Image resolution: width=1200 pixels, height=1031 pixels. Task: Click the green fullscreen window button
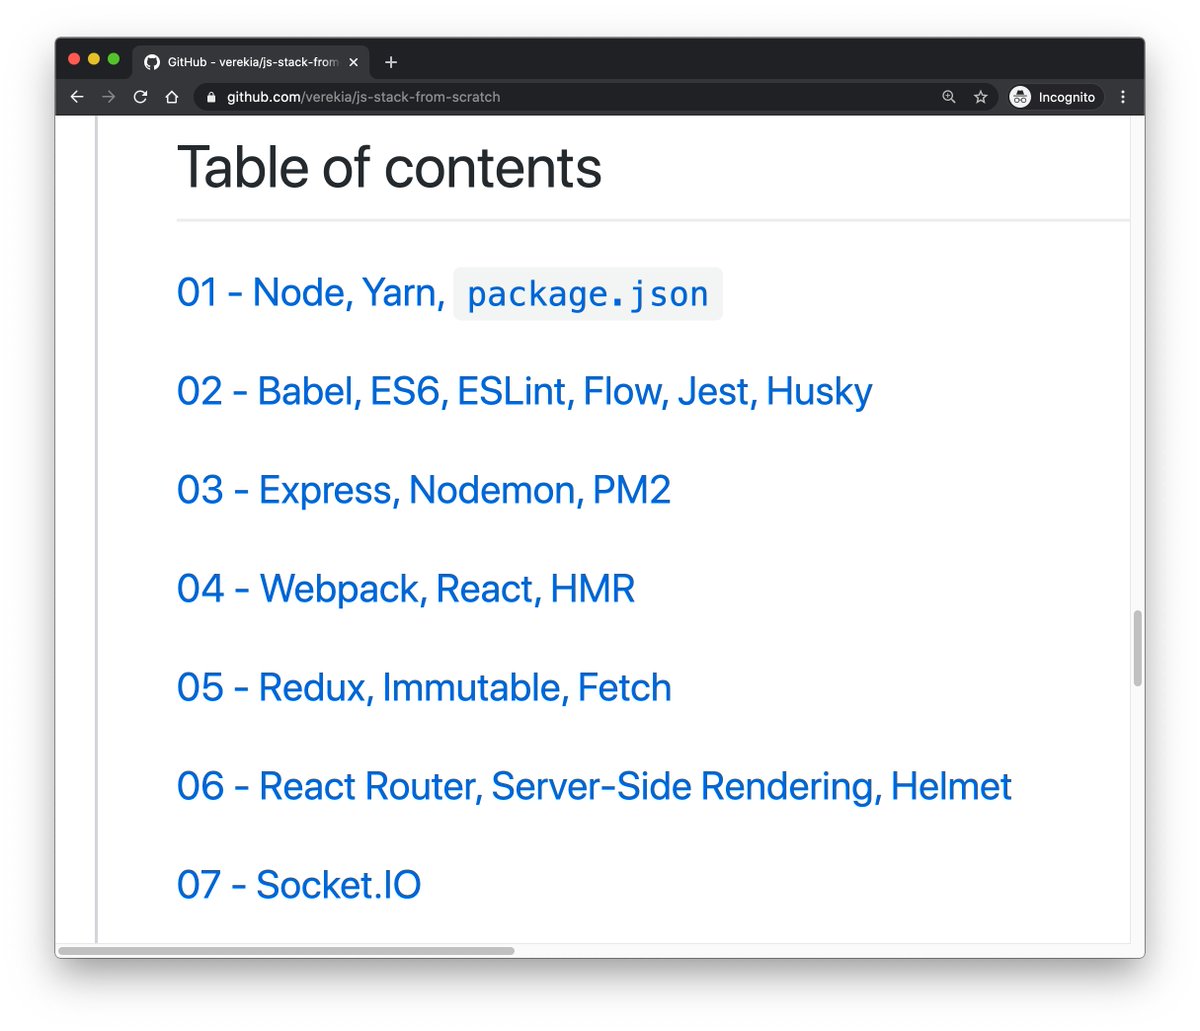113,59
